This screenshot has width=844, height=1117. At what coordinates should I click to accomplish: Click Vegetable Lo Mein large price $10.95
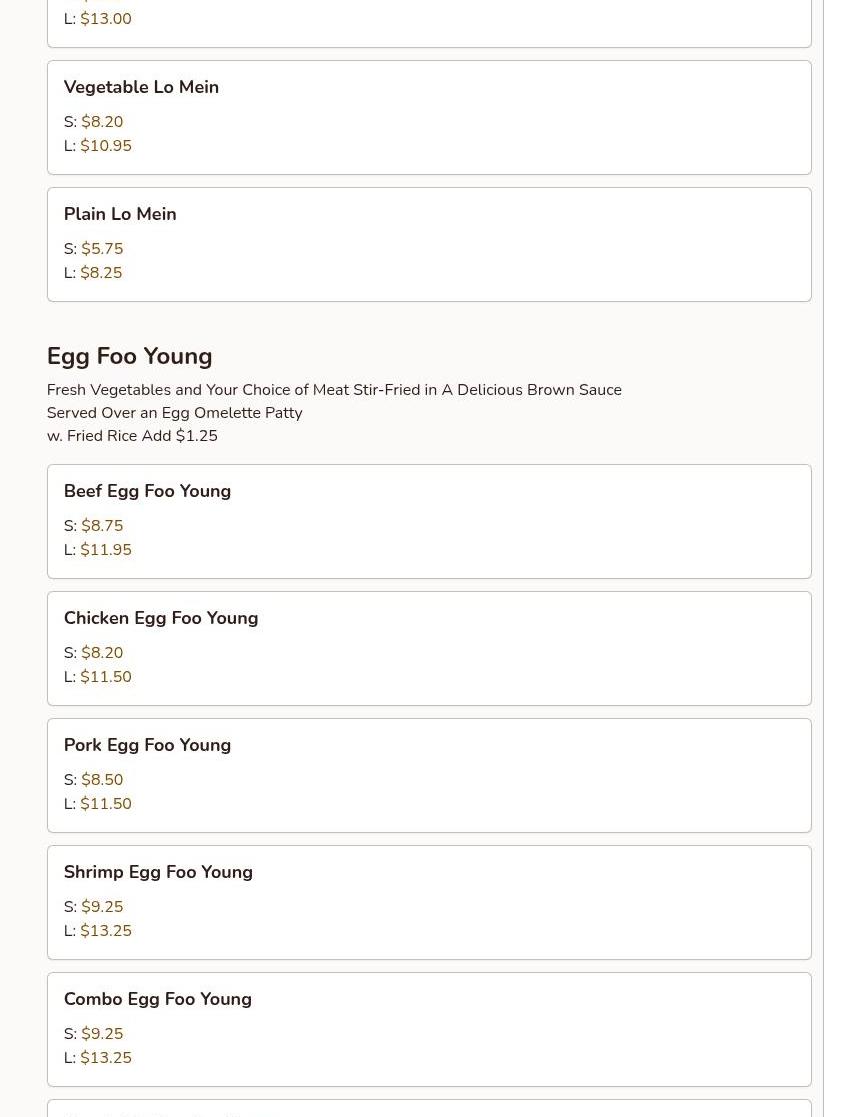tap(106, 146)
